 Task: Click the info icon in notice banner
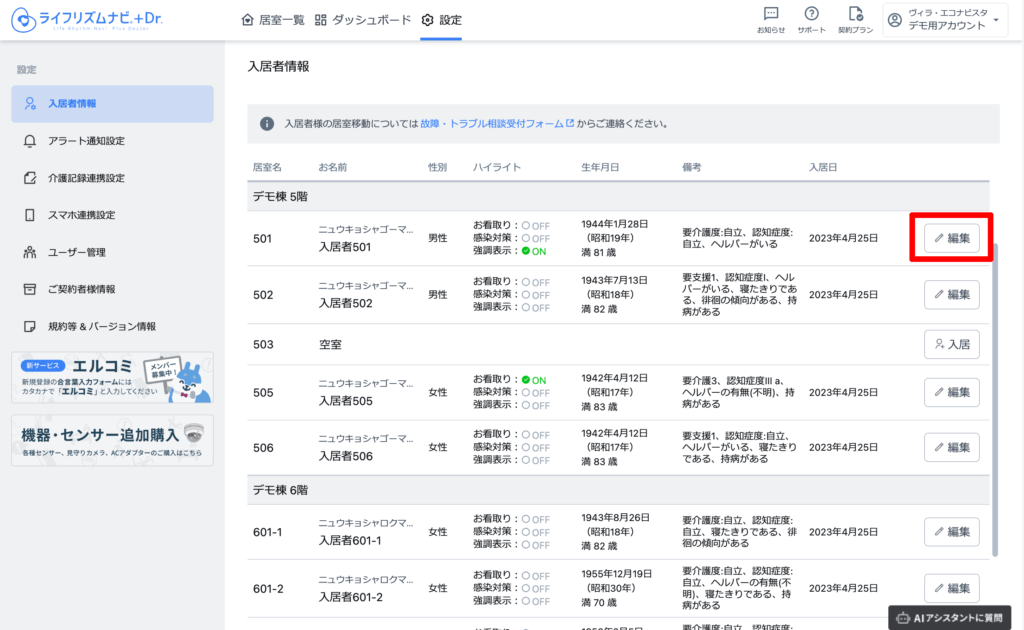pyautogui.click(x=267, y=124)
